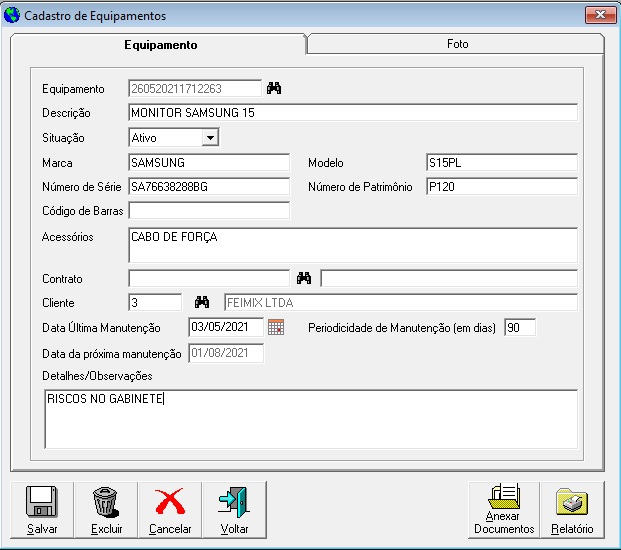
Task: Click the Descrição field with MONITOR SAMSUNG 15
Action: coord(352,113)
